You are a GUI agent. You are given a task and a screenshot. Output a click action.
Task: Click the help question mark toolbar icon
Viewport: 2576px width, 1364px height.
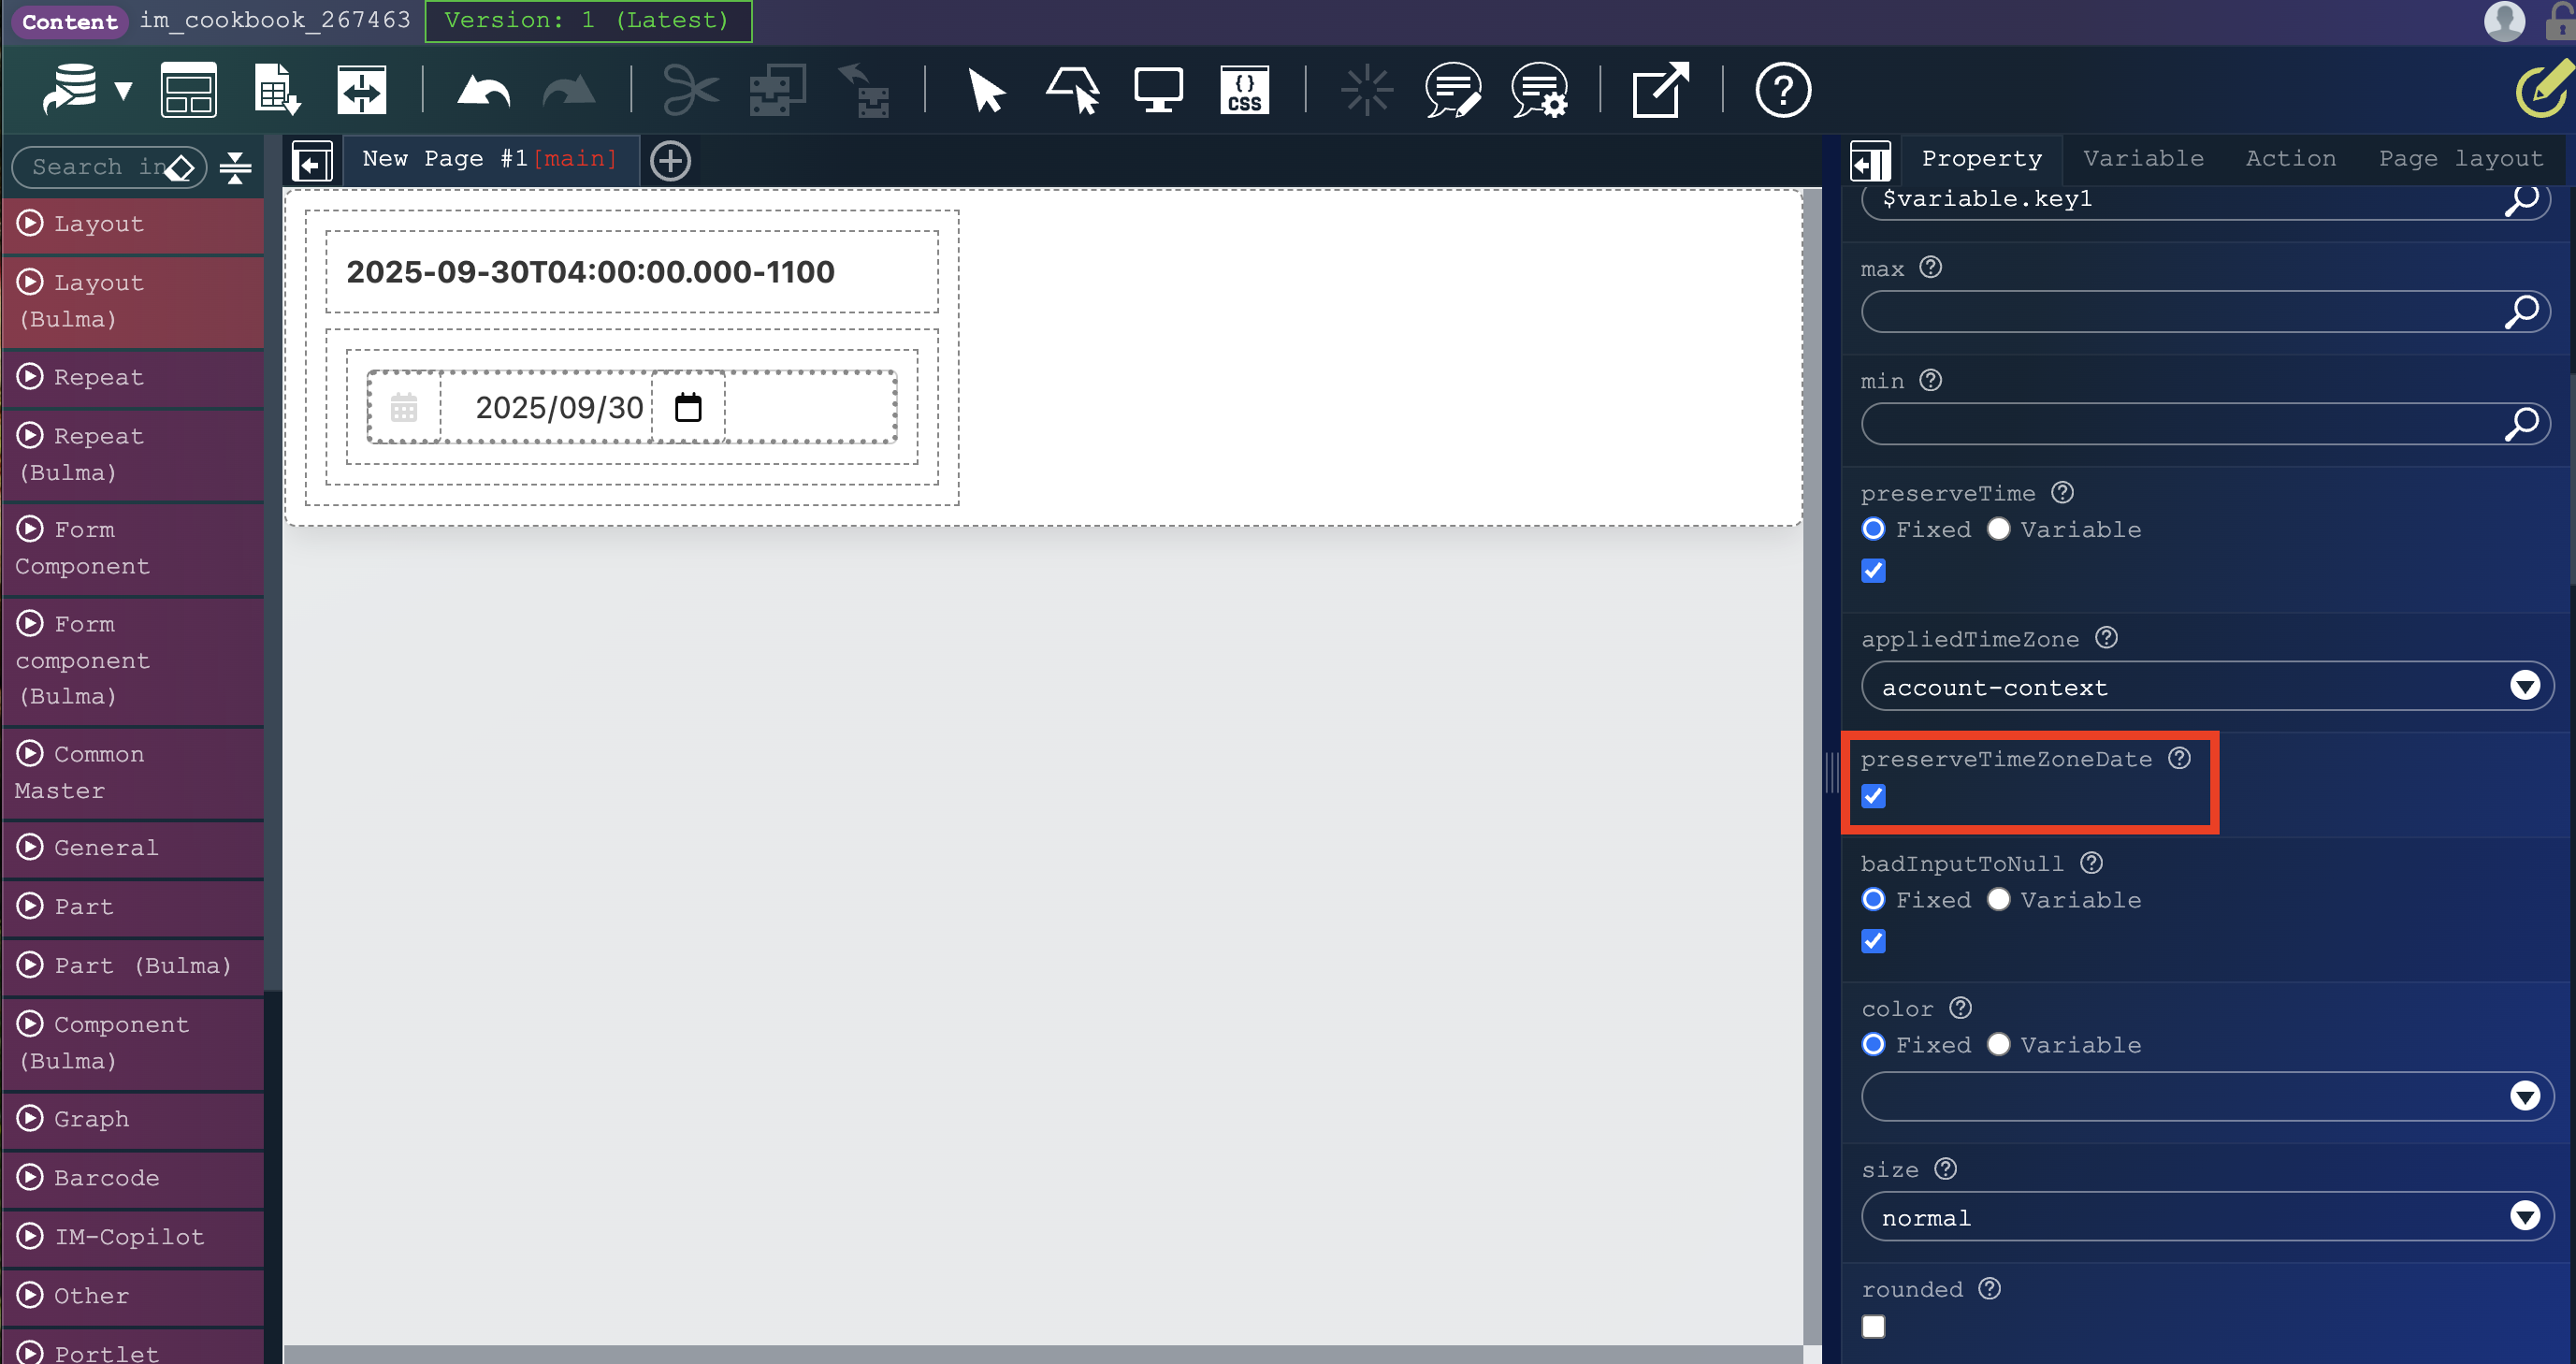(x=1782, y=91)
